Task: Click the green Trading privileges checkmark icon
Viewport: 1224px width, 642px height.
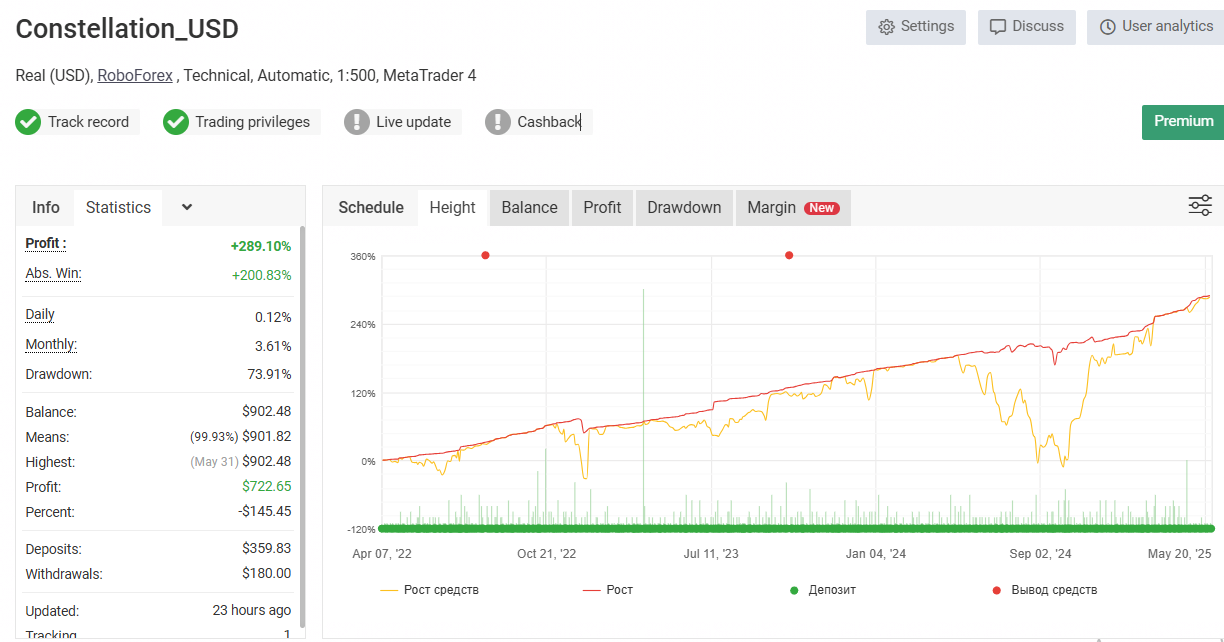Action: click(176, 122)
